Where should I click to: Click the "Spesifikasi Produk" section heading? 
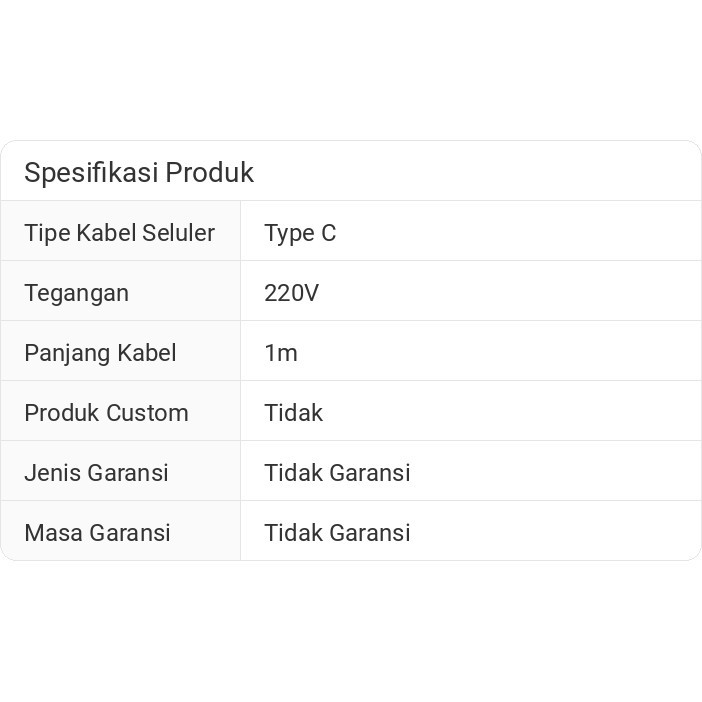click(x=139, y=172)
